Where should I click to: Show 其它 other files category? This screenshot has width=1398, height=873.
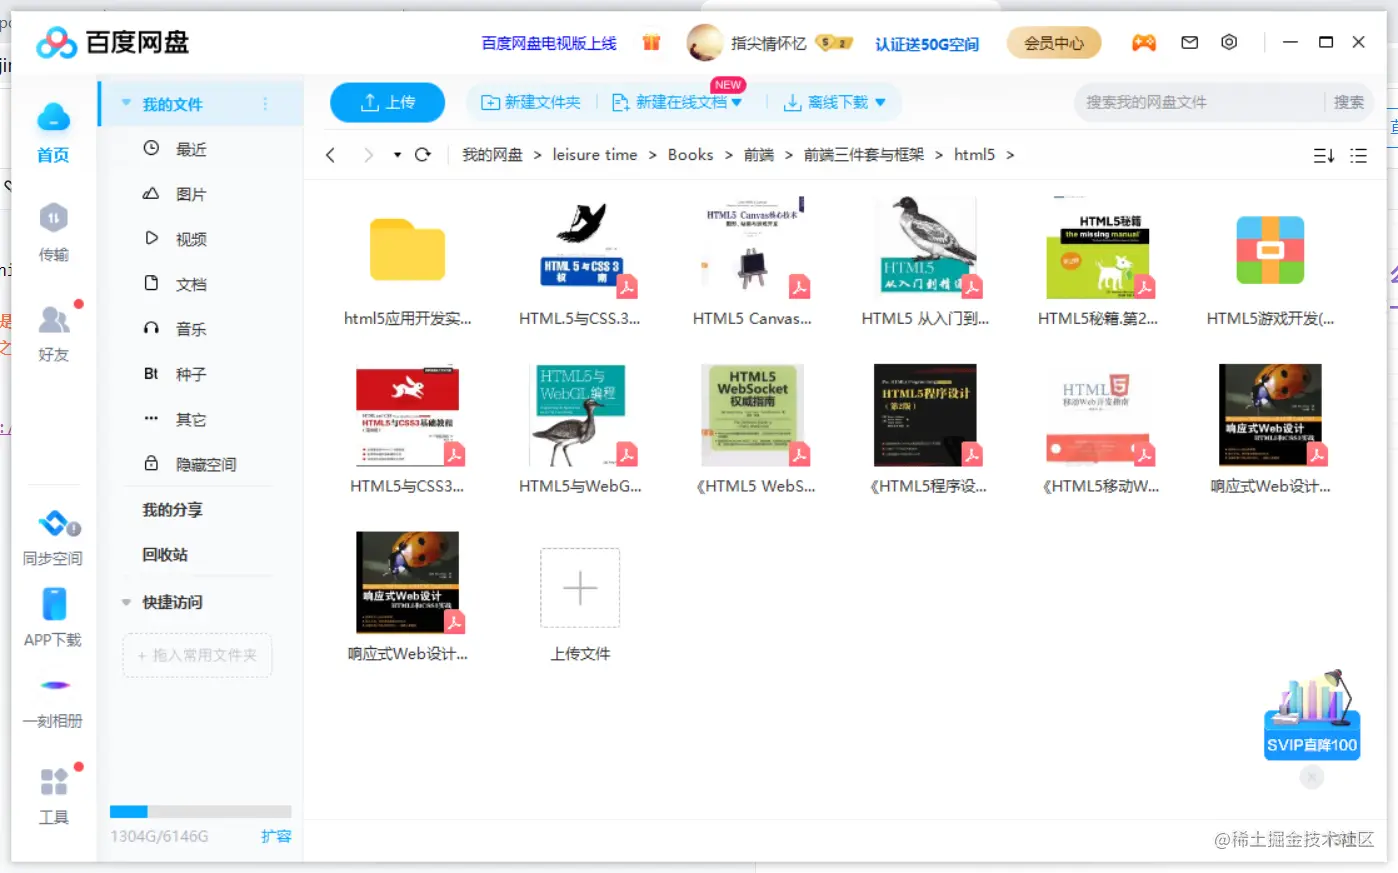click(190, 419)
